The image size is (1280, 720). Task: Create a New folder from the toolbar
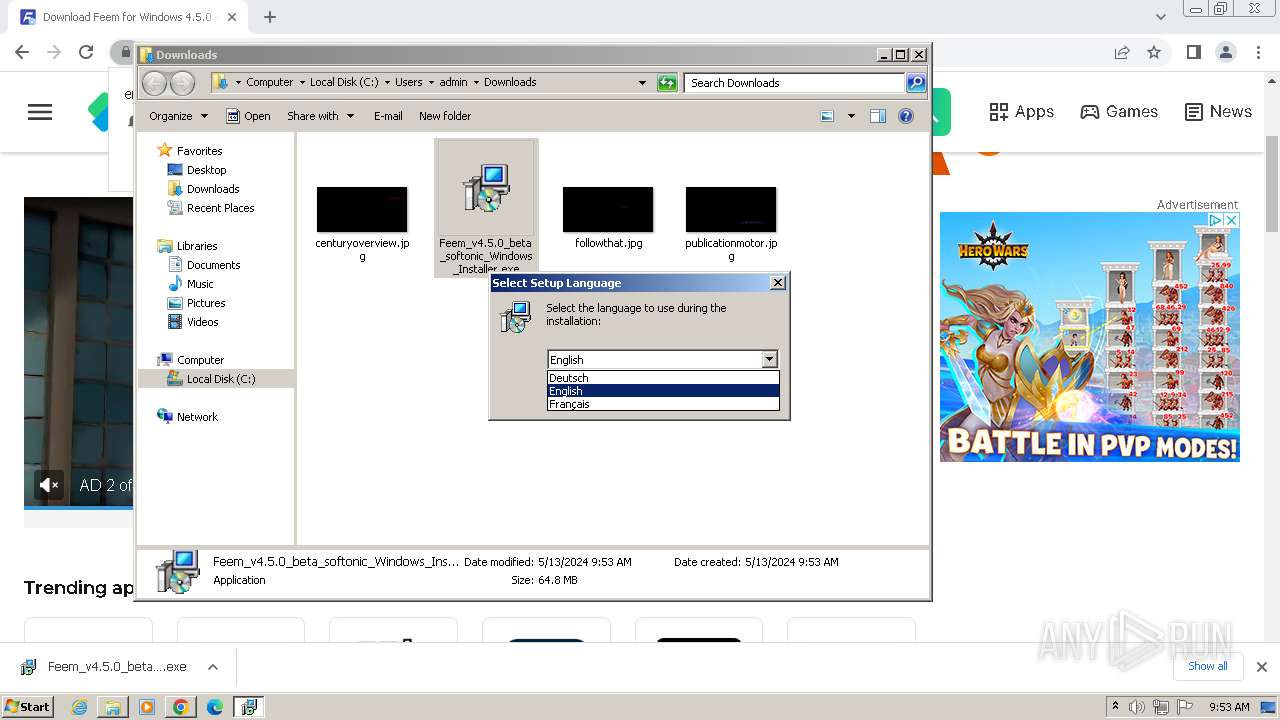click(x=445, y=116)
